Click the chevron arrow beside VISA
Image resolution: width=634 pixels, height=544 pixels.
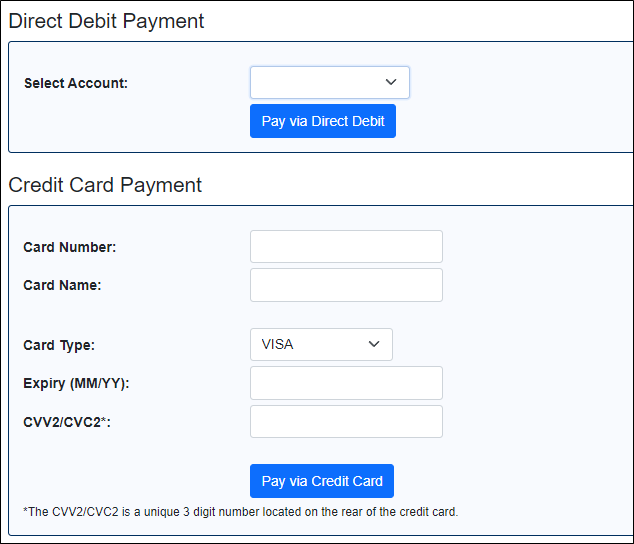pyautogui.click(x=374, y=344)
